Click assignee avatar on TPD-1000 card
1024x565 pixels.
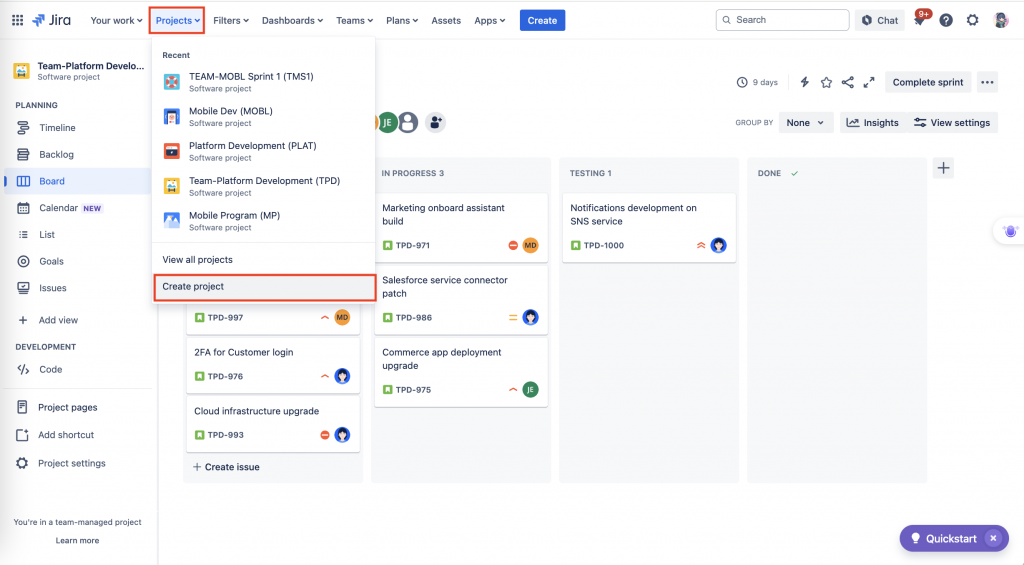pos(718,245)
